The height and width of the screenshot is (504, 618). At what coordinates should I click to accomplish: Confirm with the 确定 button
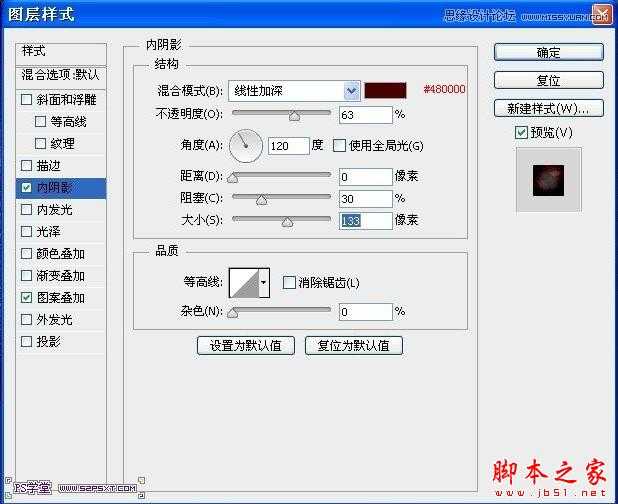pos(549,52)
